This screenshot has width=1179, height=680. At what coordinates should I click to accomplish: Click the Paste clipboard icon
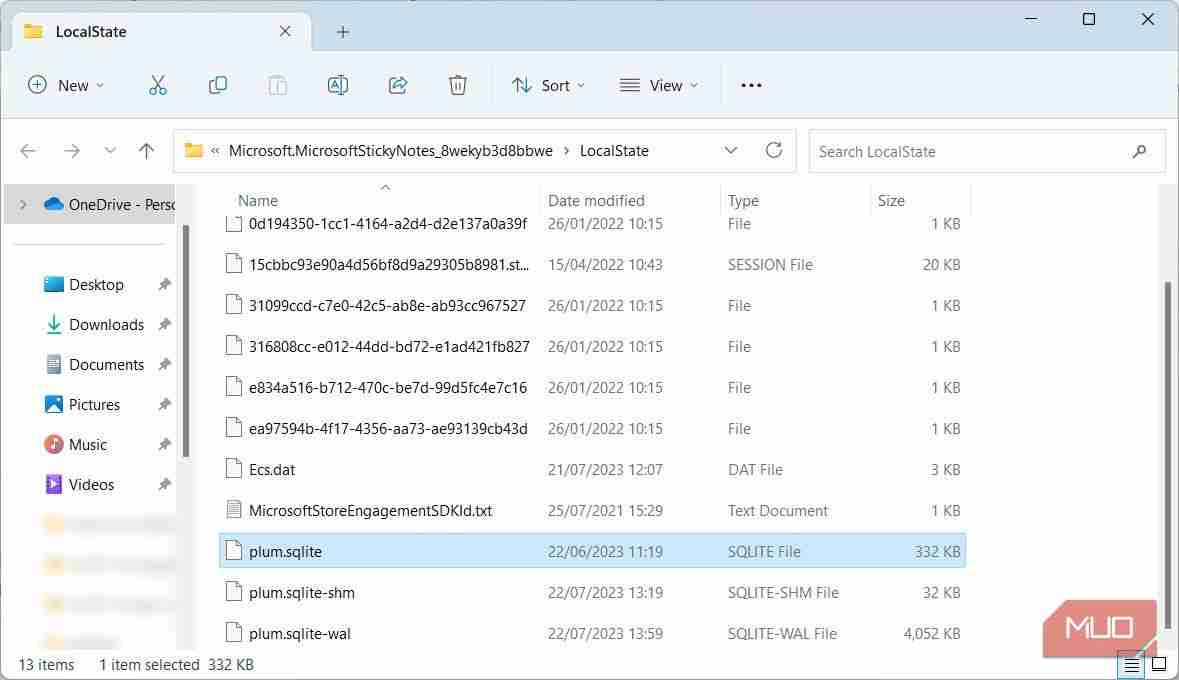pyautogui.click(x=277, y=85)
